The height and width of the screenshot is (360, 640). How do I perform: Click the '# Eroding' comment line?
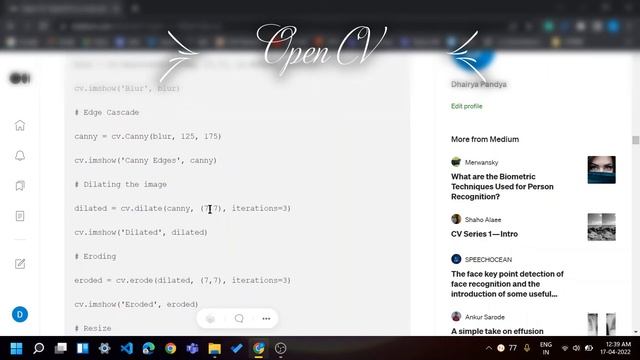[x=95, y=256]
